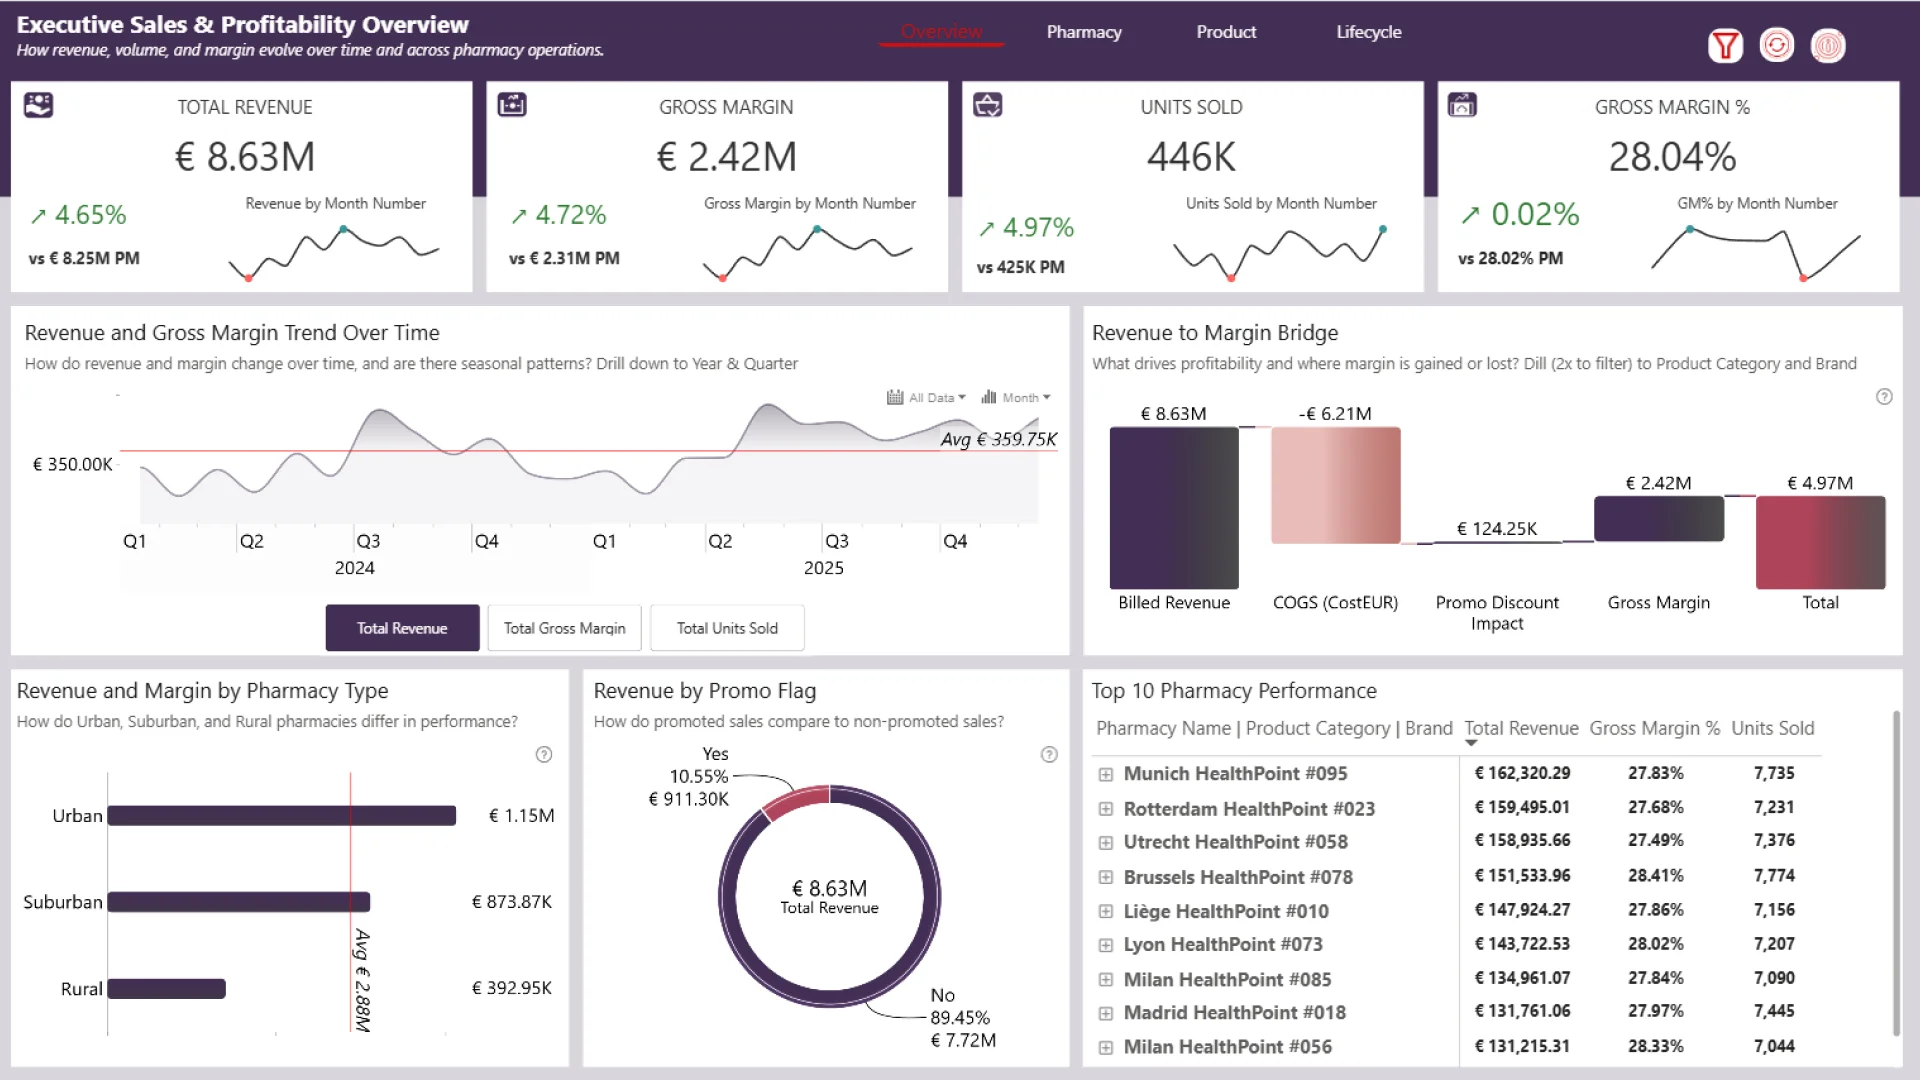Viewport: 1920px width, 1080px height.
Task: Switch trend to Total Units Sold
Action: click(727, 628)
